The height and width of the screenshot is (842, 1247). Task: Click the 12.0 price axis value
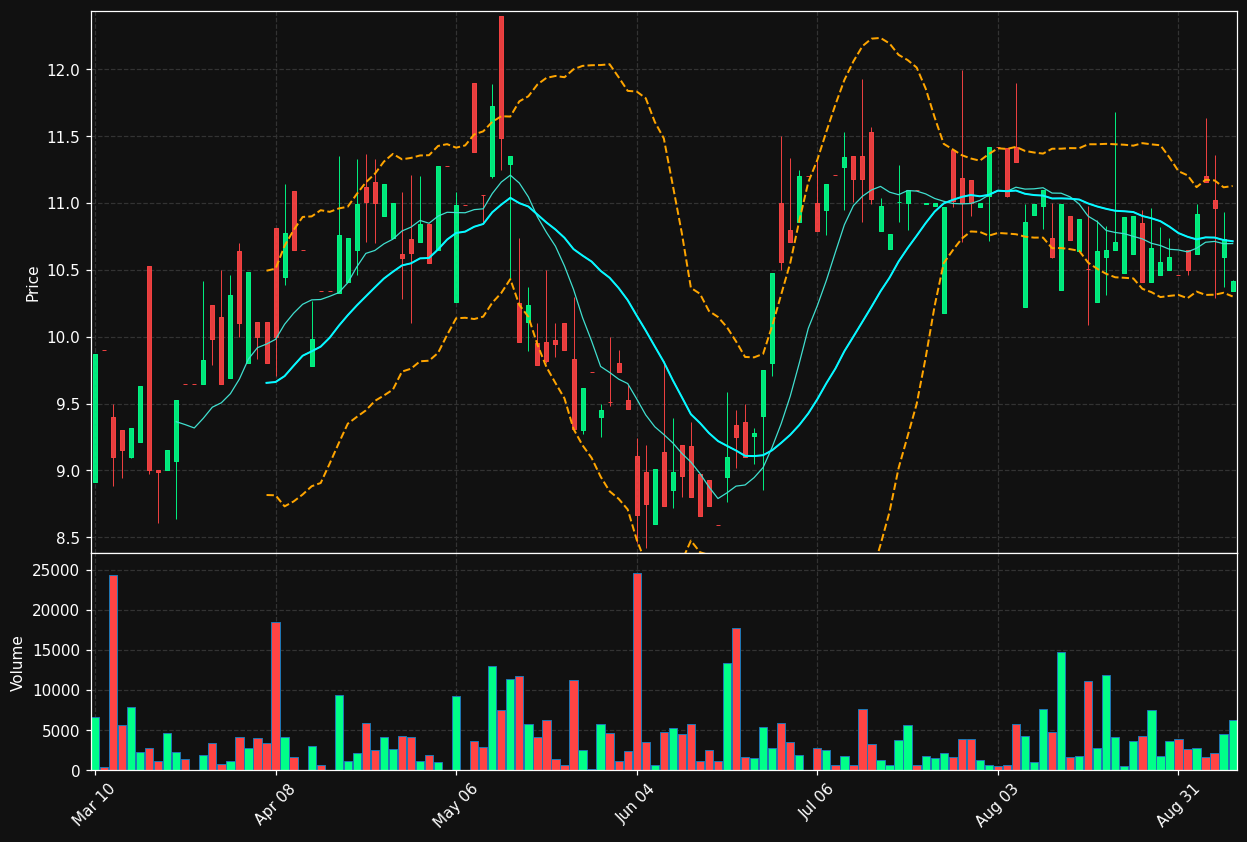click(66, 70)
